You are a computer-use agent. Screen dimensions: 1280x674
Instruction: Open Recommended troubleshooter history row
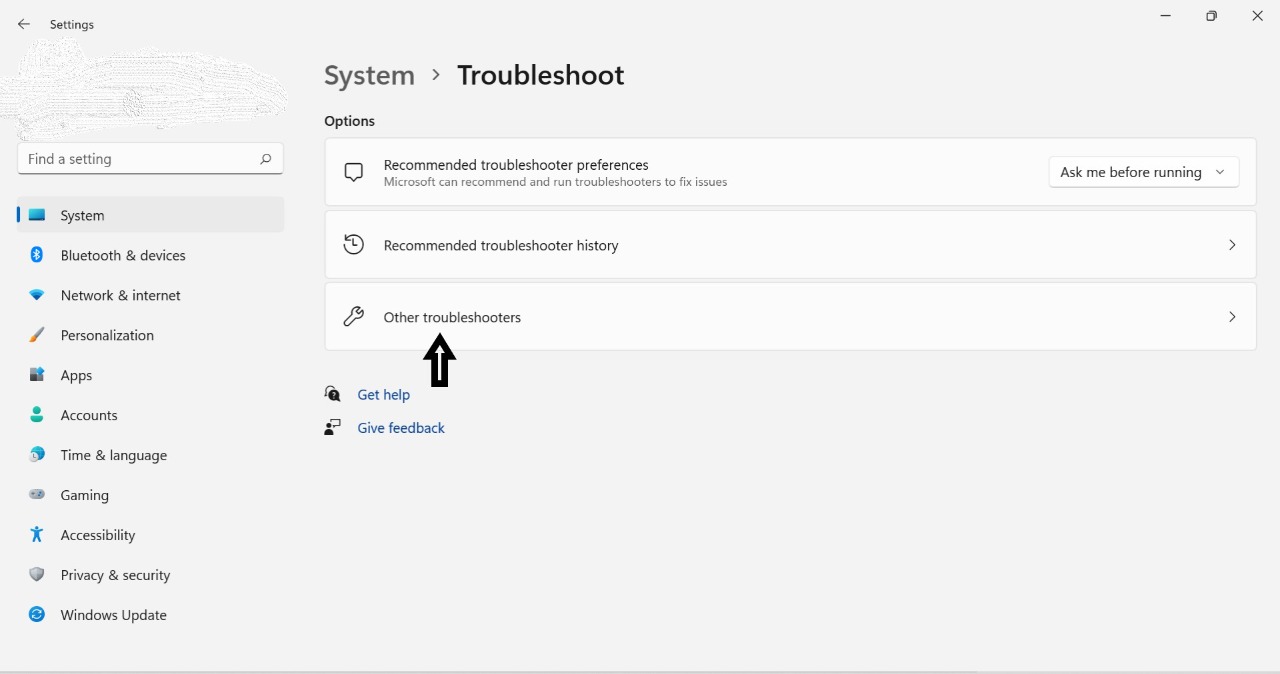790,245
